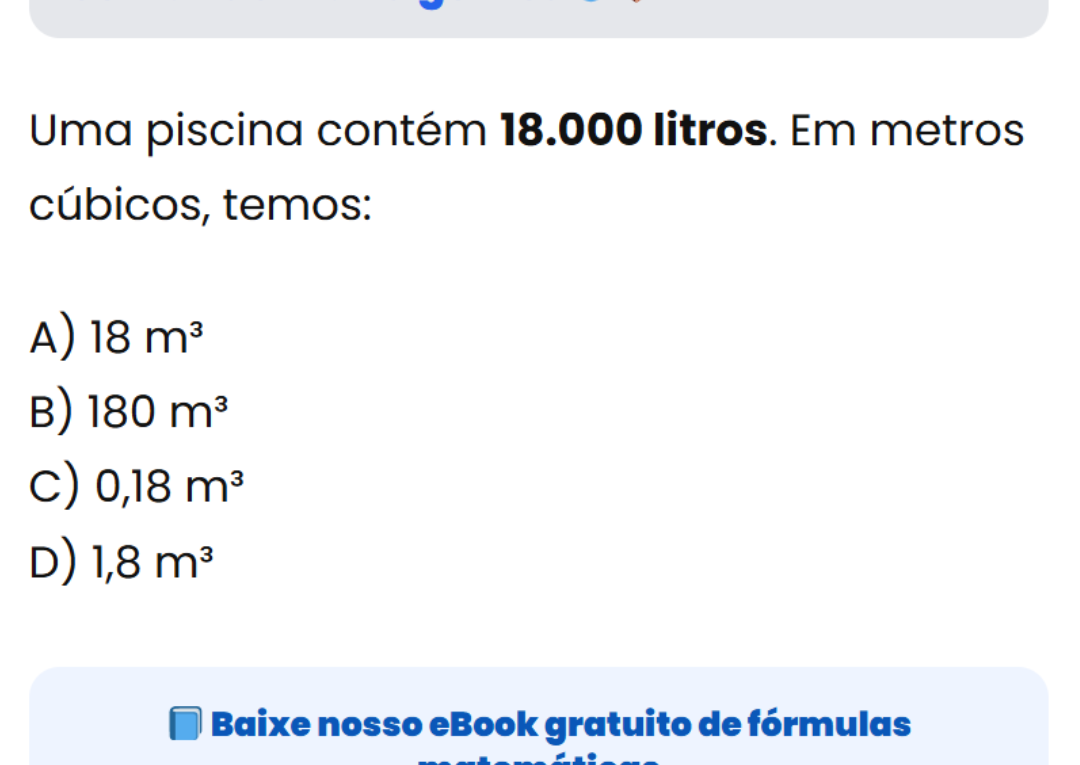Screen dimensions: 1080x765
Task: Click the answer value 0,18 m³
Action: pos(169,486)
